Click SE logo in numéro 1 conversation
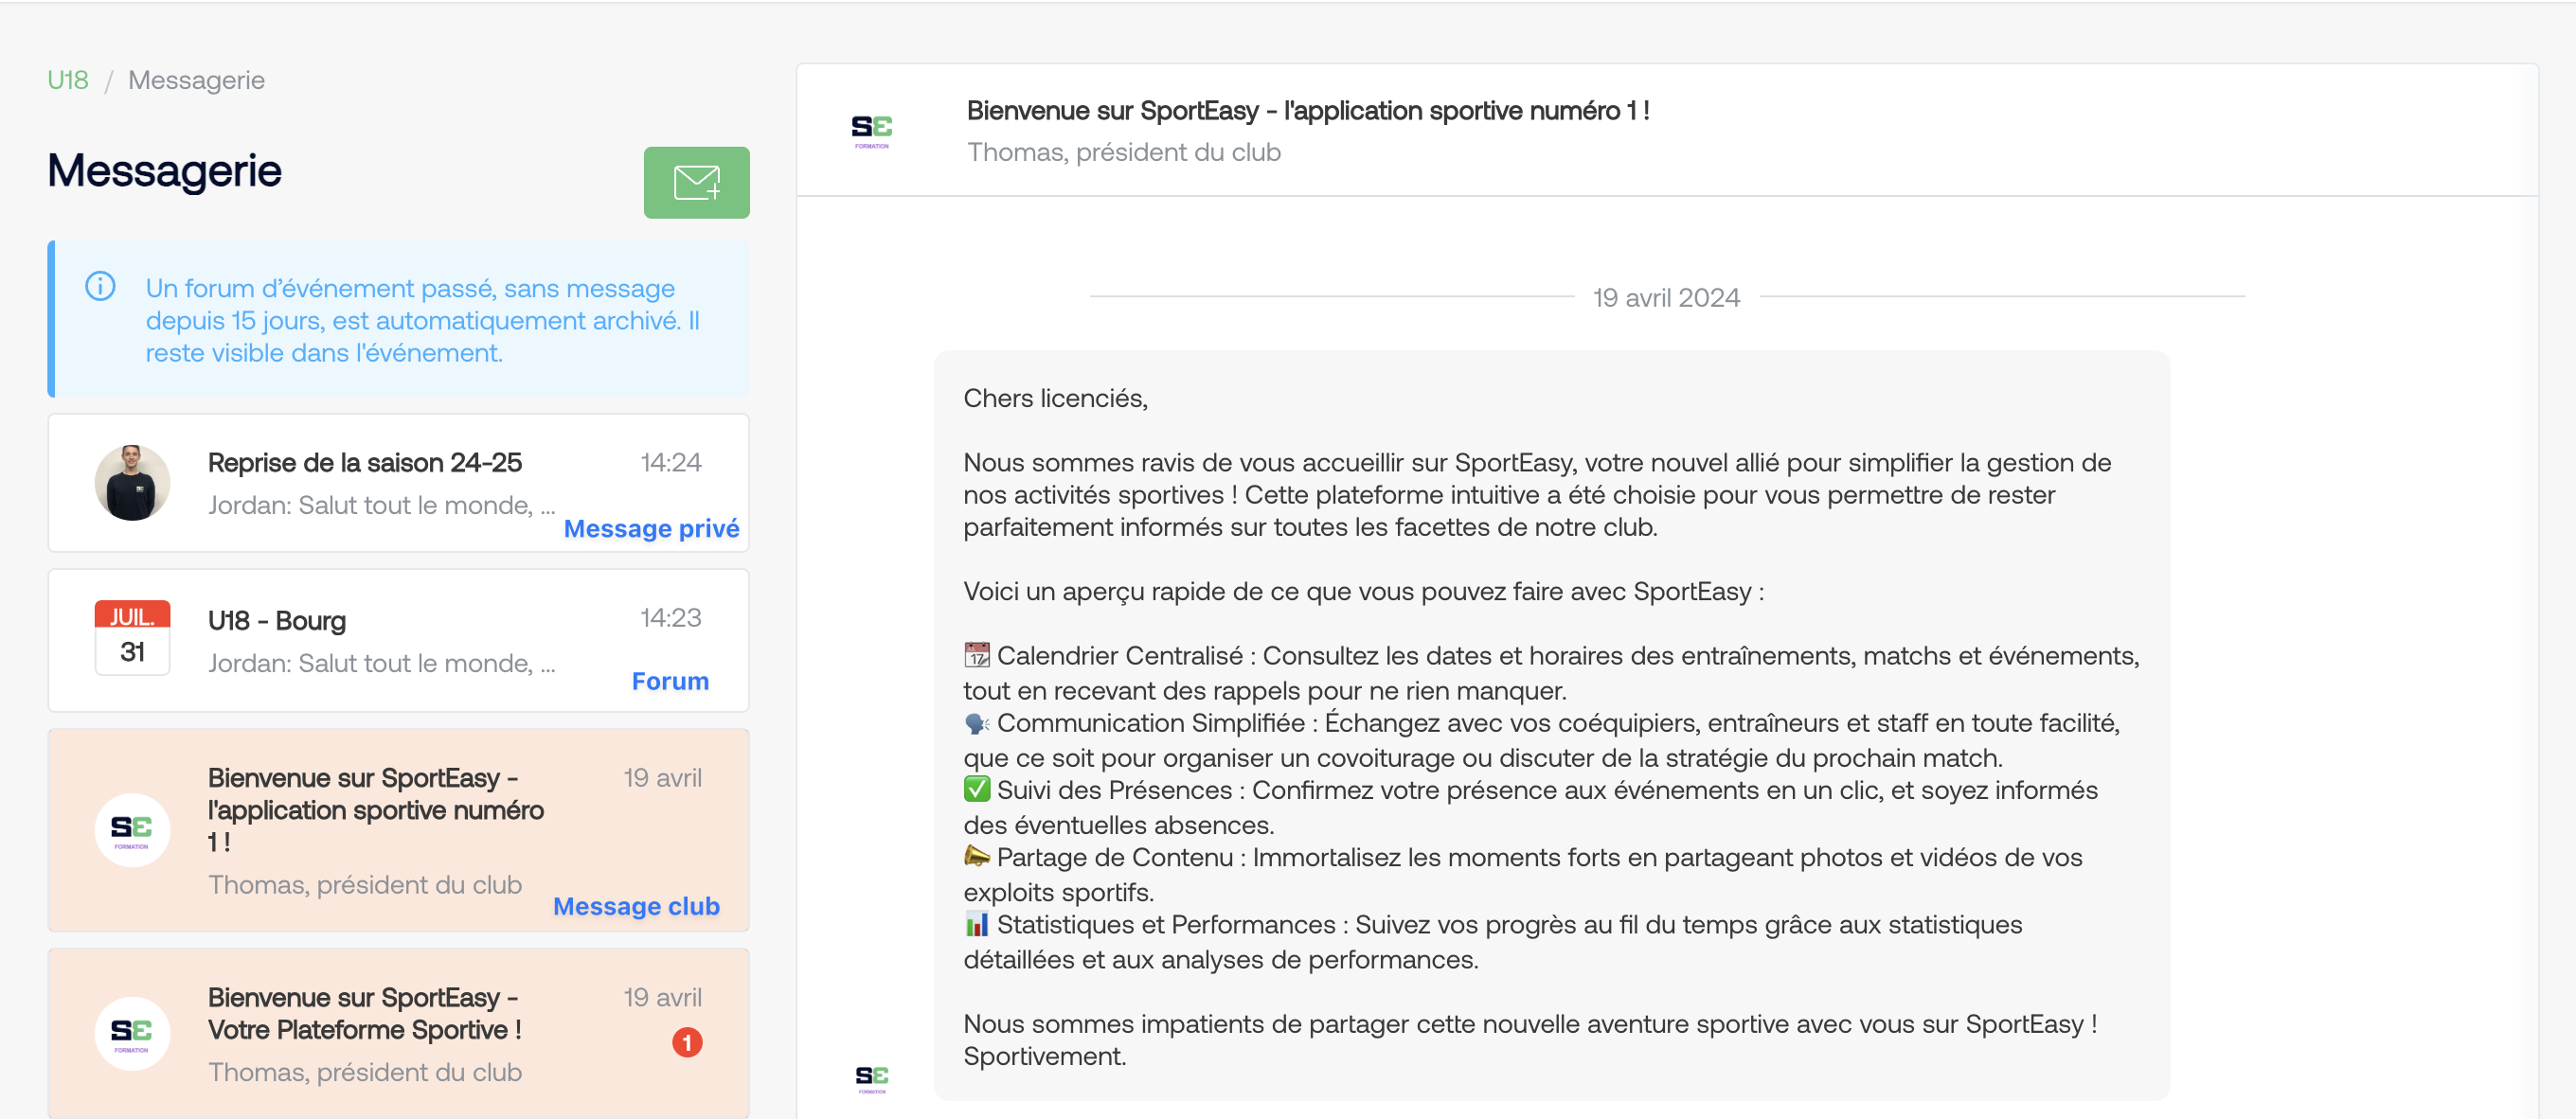The image size is (2576, 1119). point(132,829)
